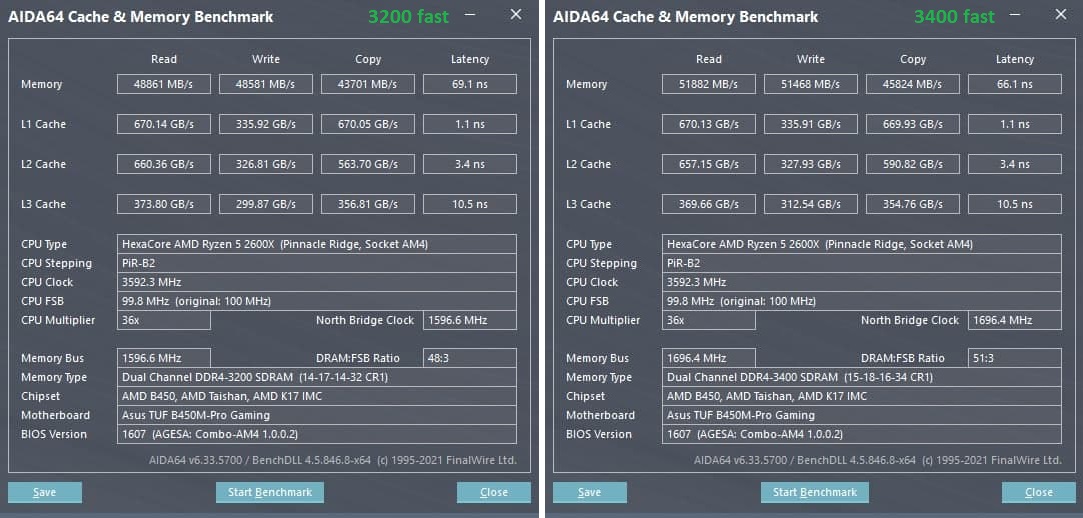Start Benchmark in the 3400 fast window
The image size is (1083, 518).
[x=815, y=492]
